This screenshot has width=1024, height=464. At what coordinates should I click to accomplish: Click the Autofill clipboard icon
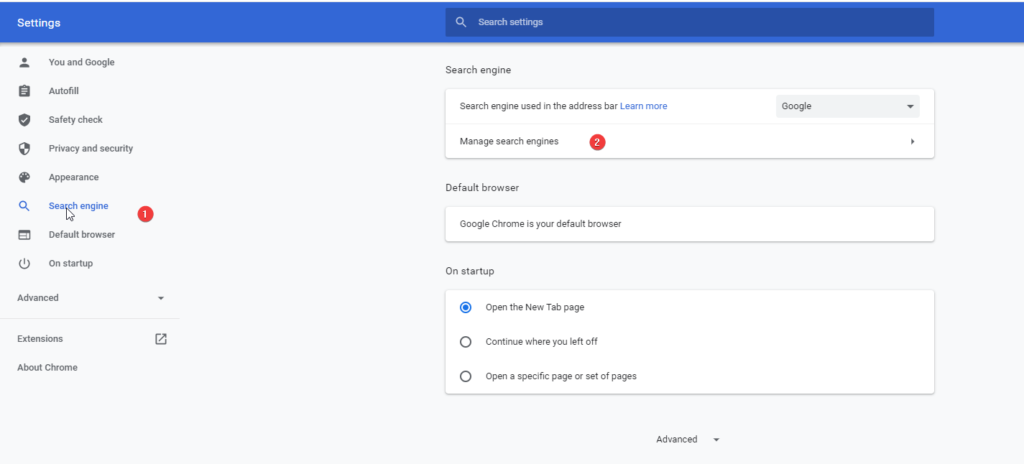[x=24, y=91]
